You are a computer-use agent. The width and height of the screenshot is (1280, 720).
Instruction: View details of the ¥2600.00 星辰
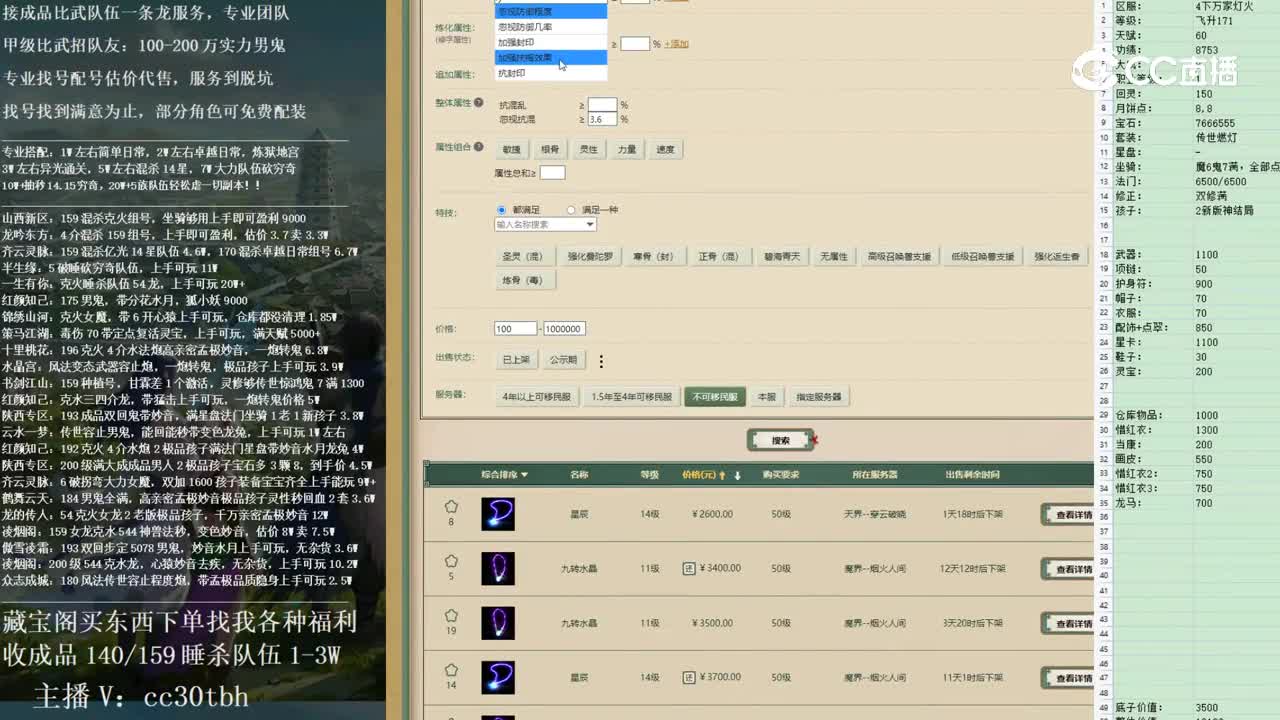pyautogui.click(x=1068, y=515)
